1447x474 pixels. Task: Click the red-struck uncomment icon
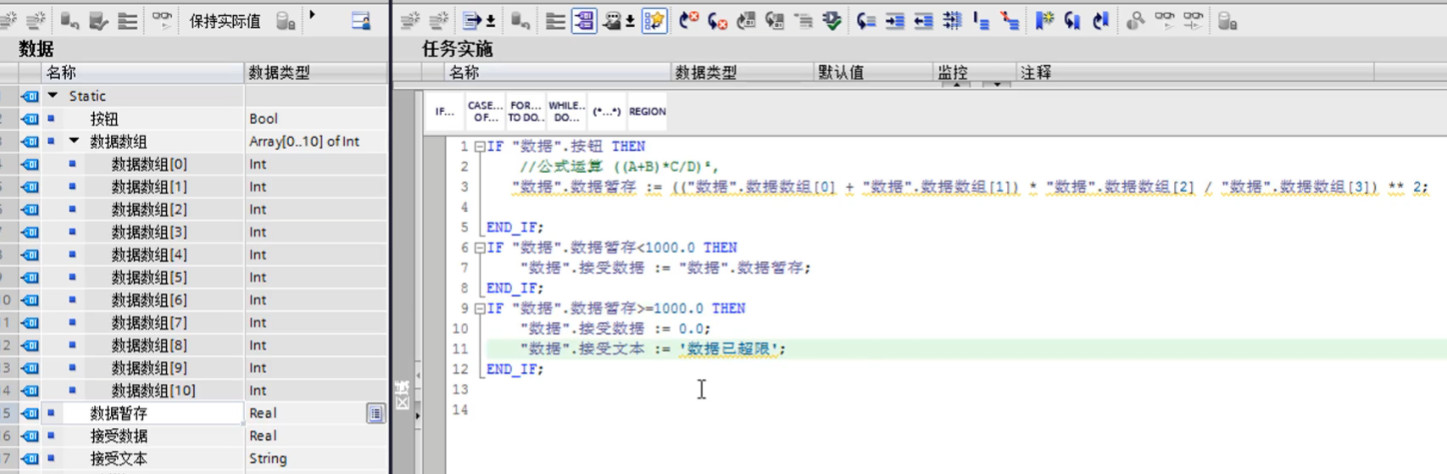pos(1011,20)
